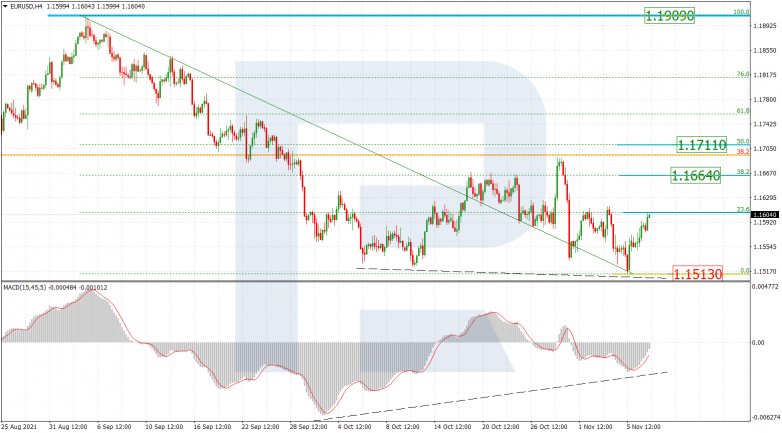Click the Fibonacci 23.6 level label
The image size is (782, 433).
(x=743, y=210)
